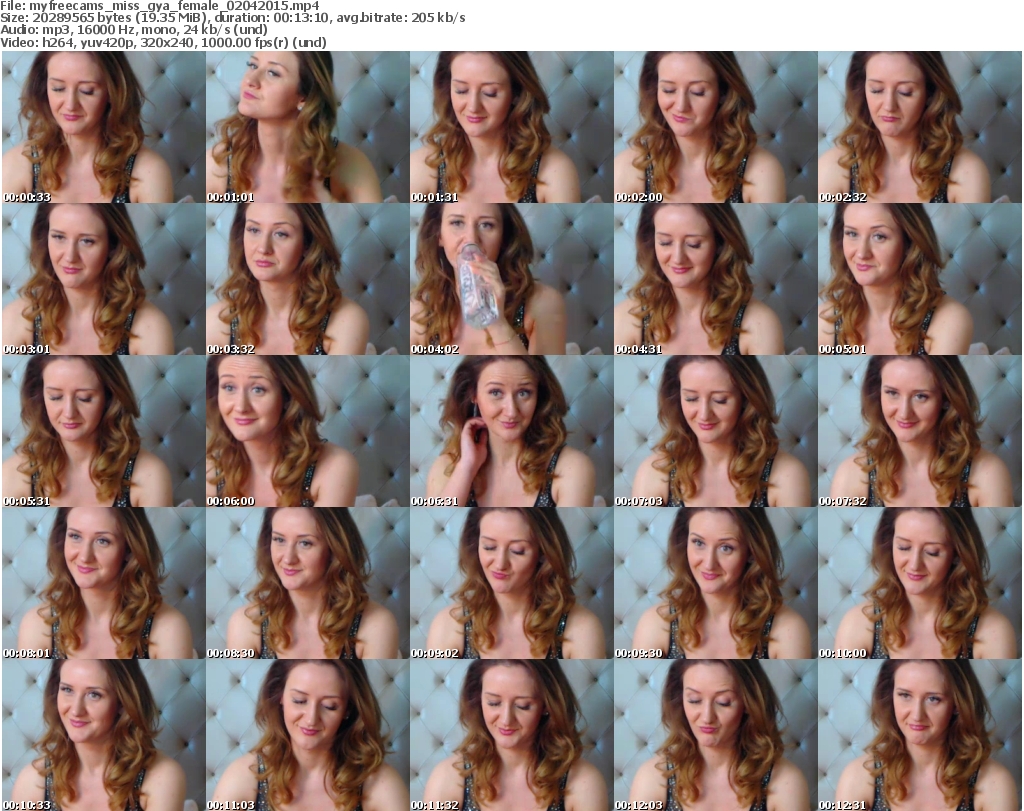Select the frame stamped 00:01:01
The width and height of the screenshot is (1024, 811).
pos(308,127)
